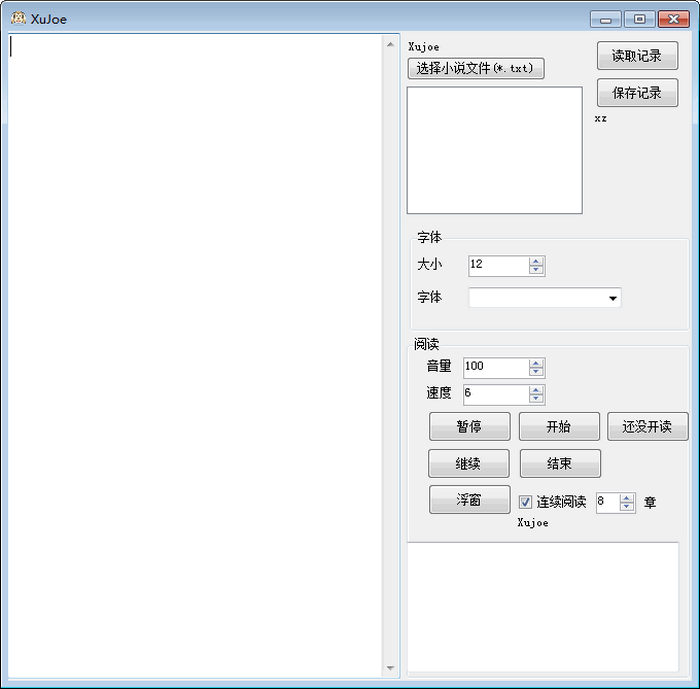Decrease font size 大小 spinner down arrow

(x=536, y=270)
